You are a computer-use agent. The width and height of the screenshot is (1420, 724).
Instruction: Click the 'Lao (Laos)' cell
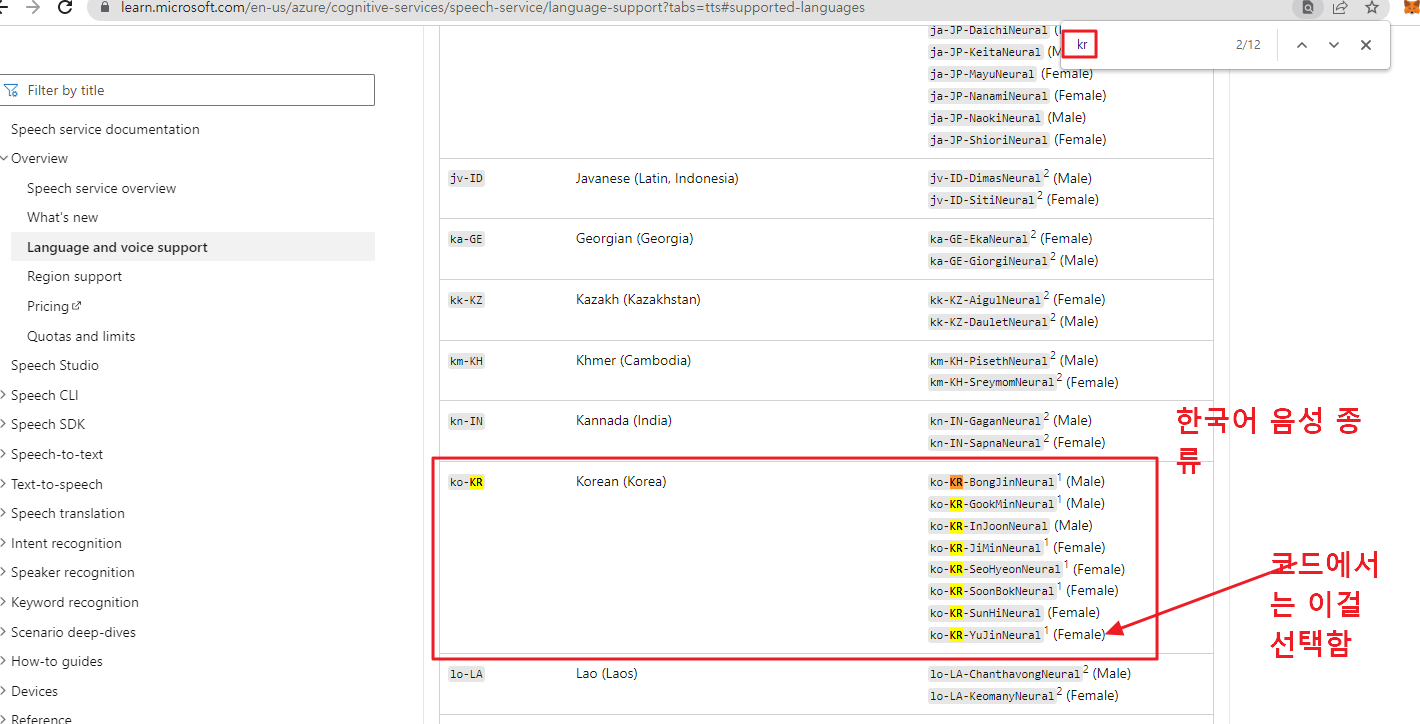(x=607, y=674)
